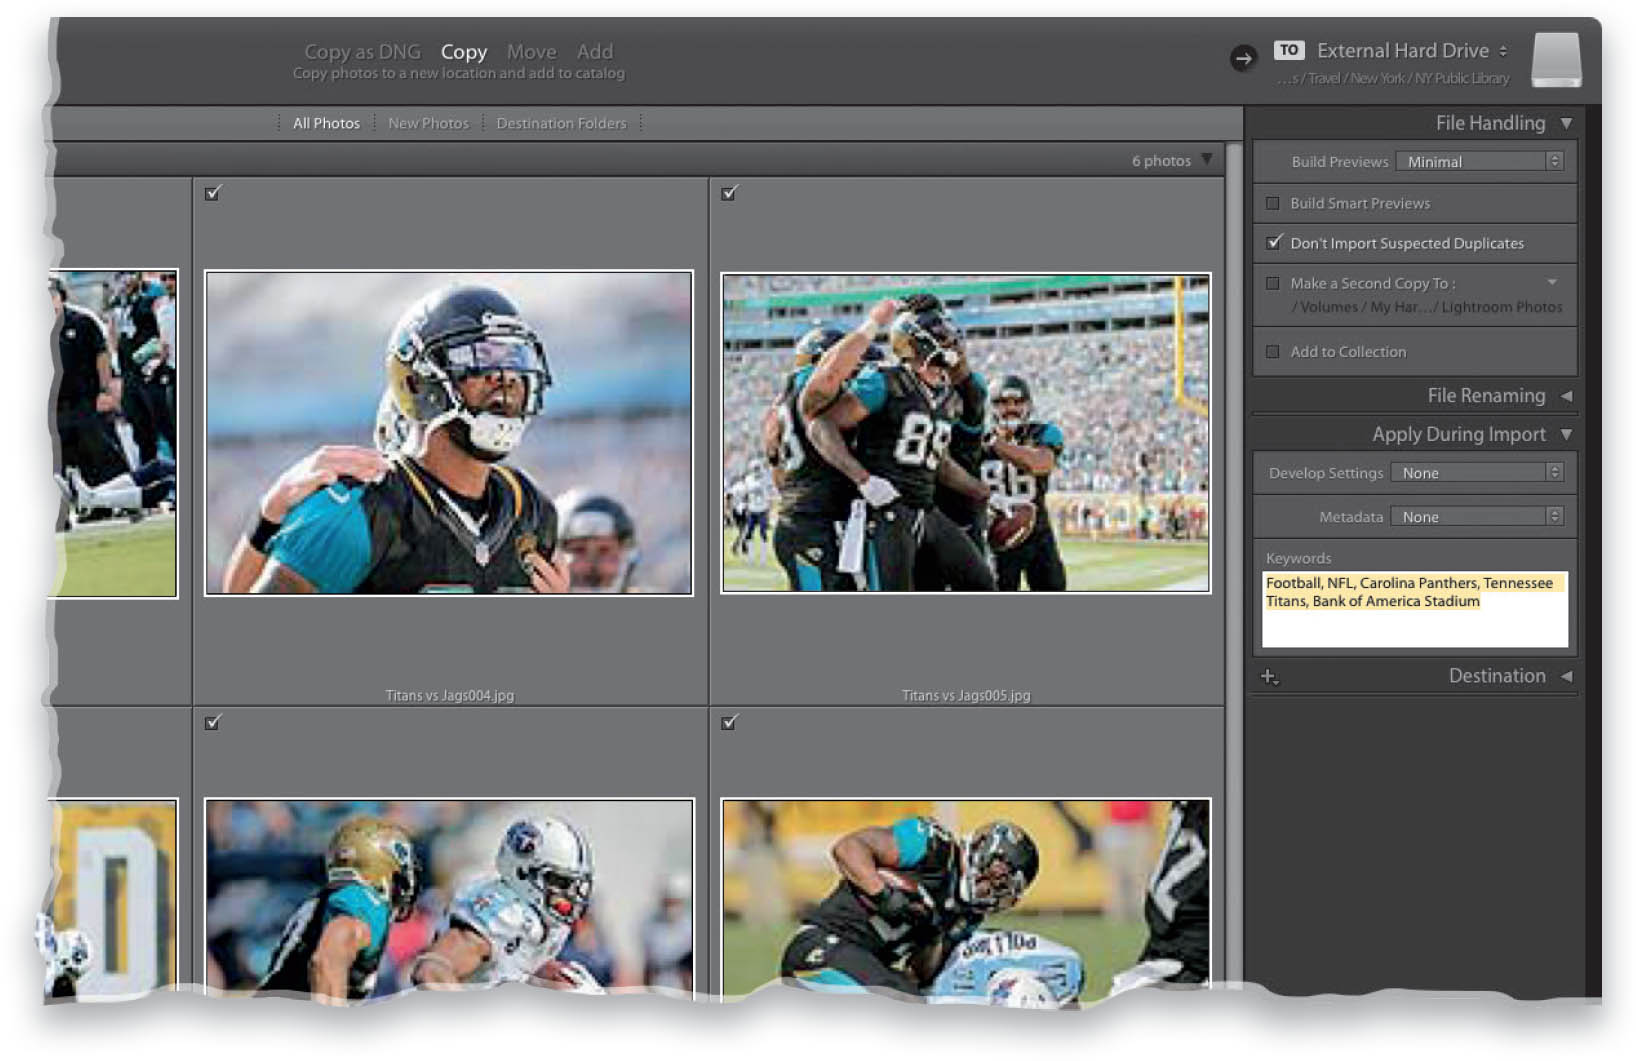Select Move import method
This screenshot has height=1061, width=1636.
point(531,51)
